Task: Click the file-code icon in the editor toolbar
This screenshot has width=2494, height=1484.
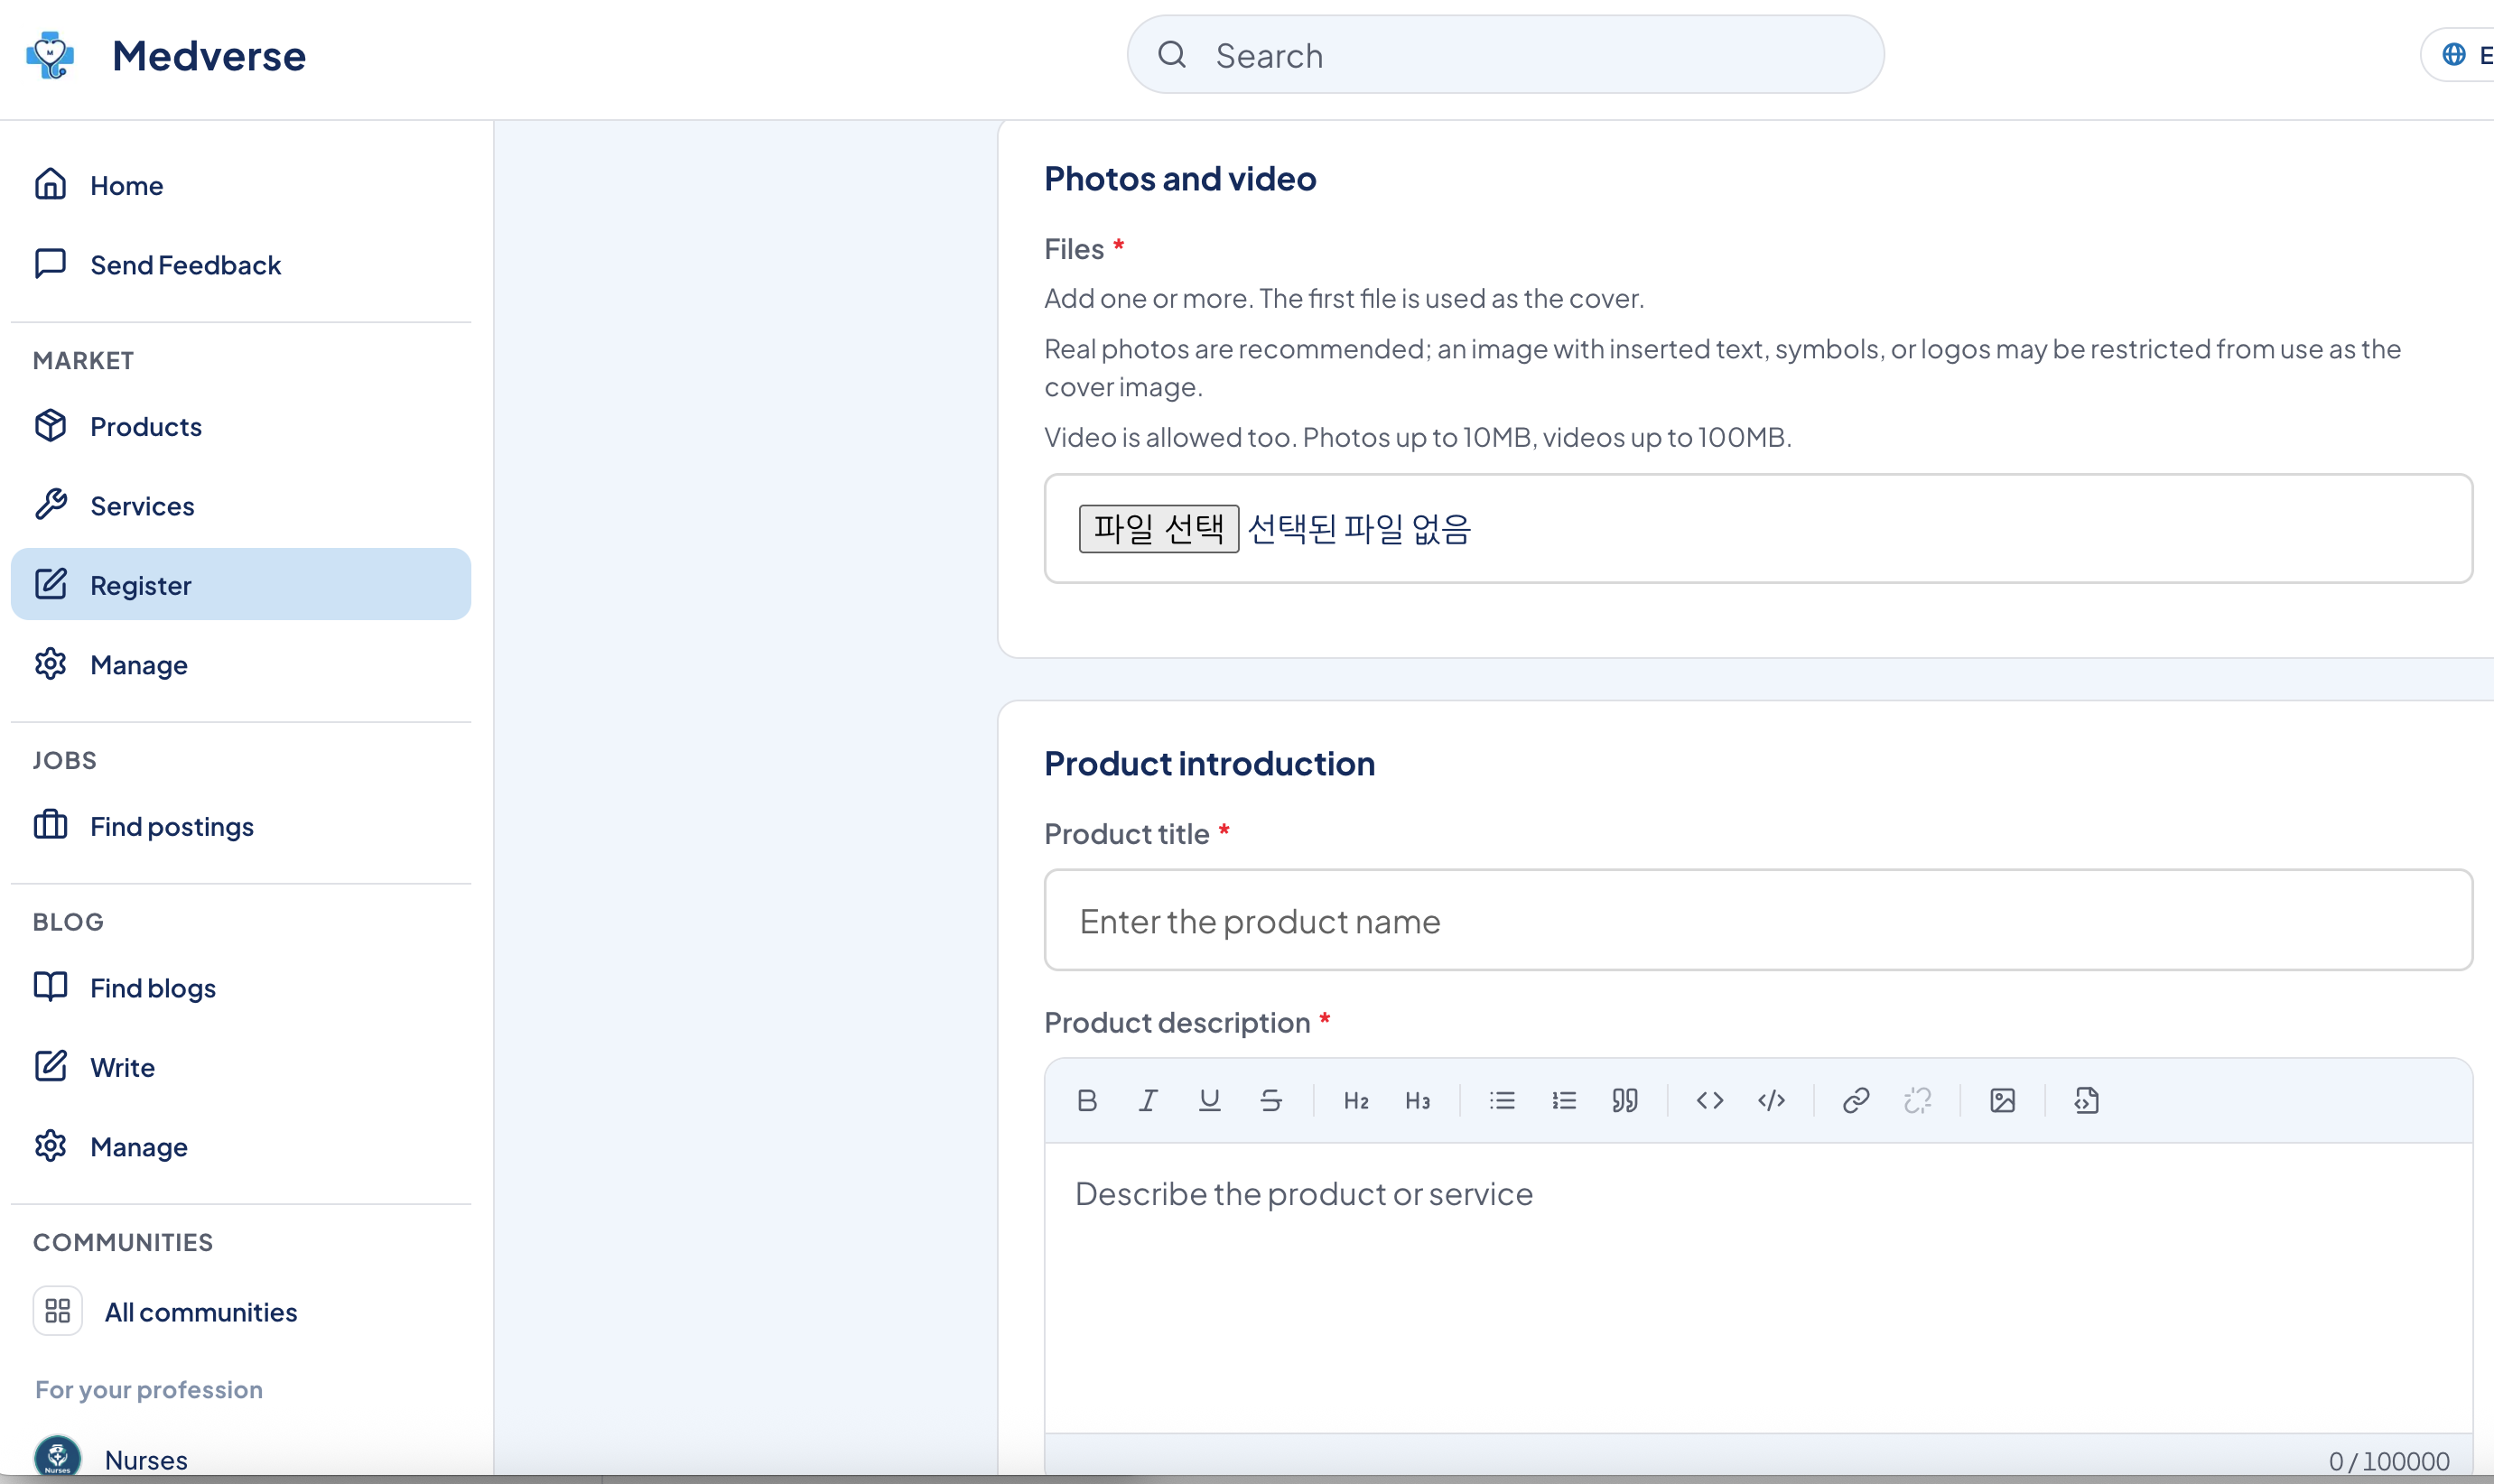Action: 2087,1101
